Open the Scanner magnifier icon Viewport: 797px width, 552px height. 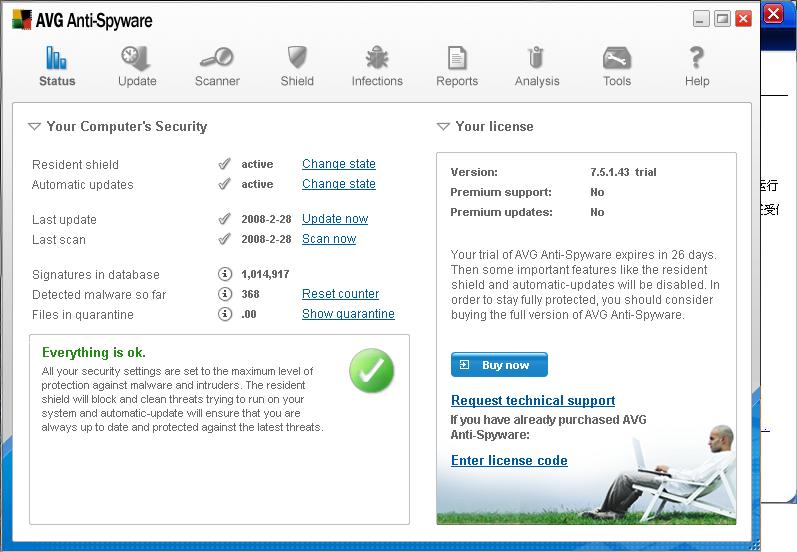tap(217, 59)
